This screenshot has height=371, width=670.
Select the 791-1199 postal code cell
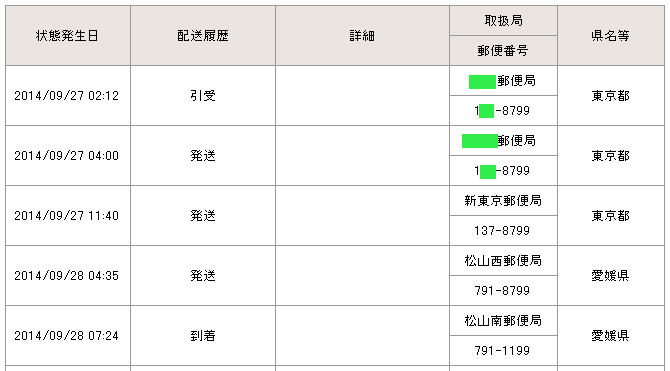pyautogui.click(x=503, y=350)
